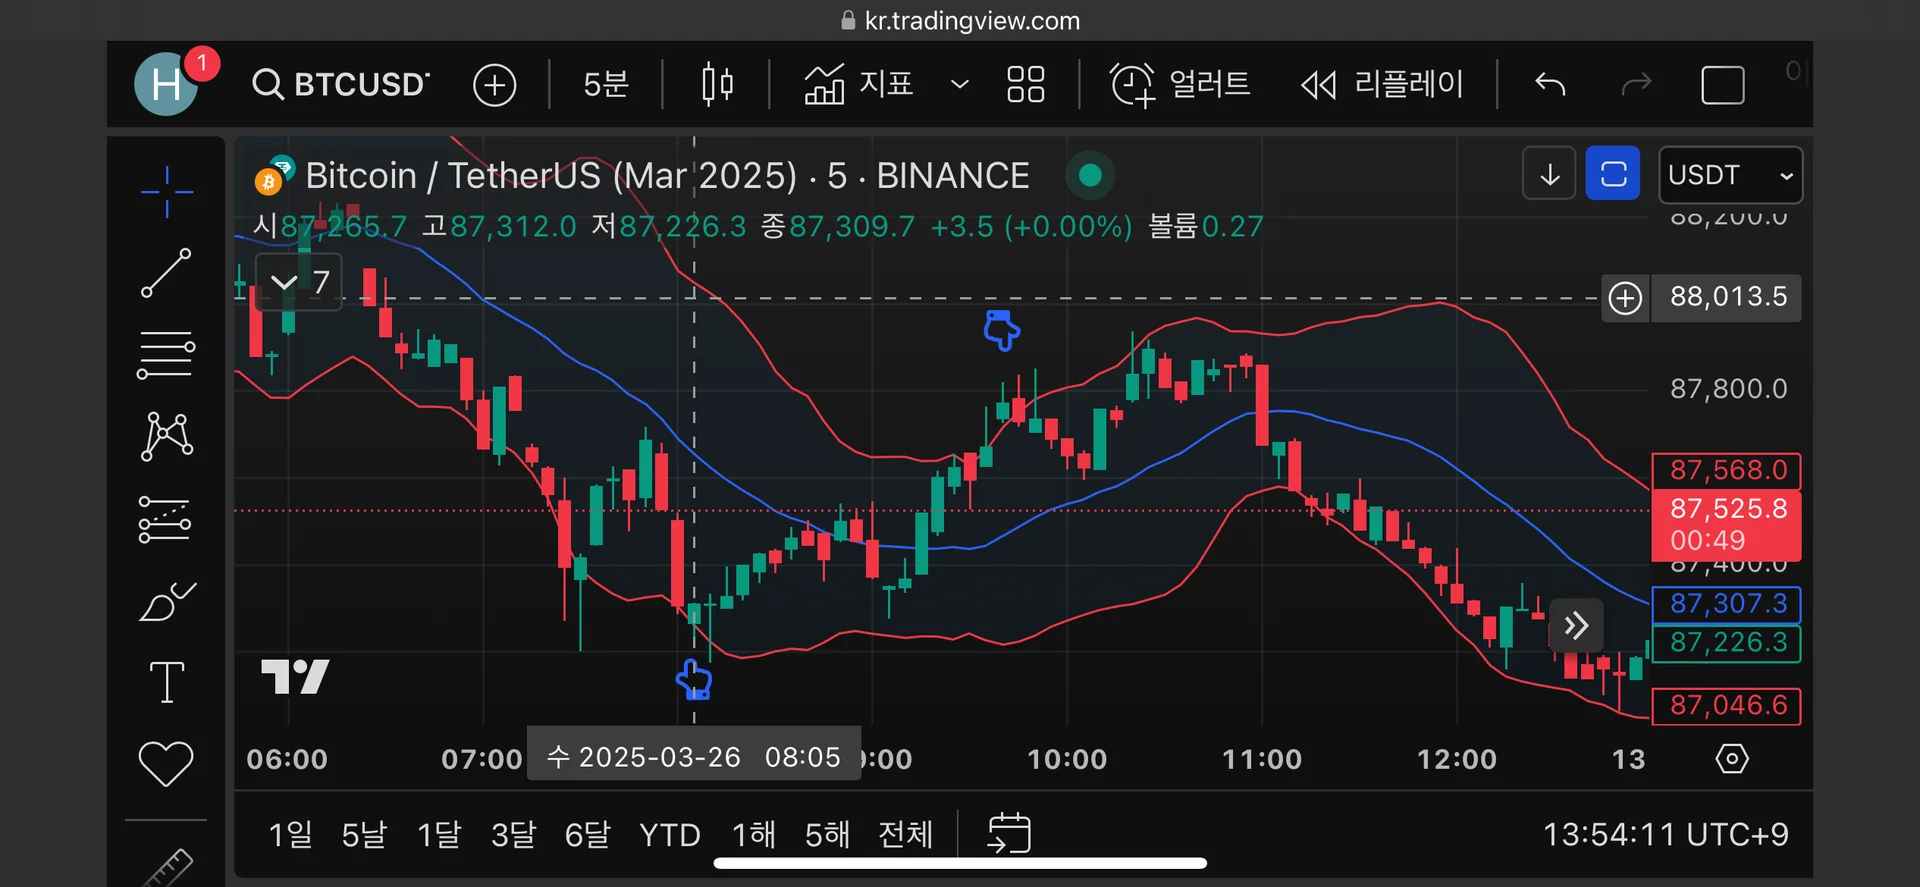
Task: Click the 얼러트 alert button
Action: point(1181,84)
